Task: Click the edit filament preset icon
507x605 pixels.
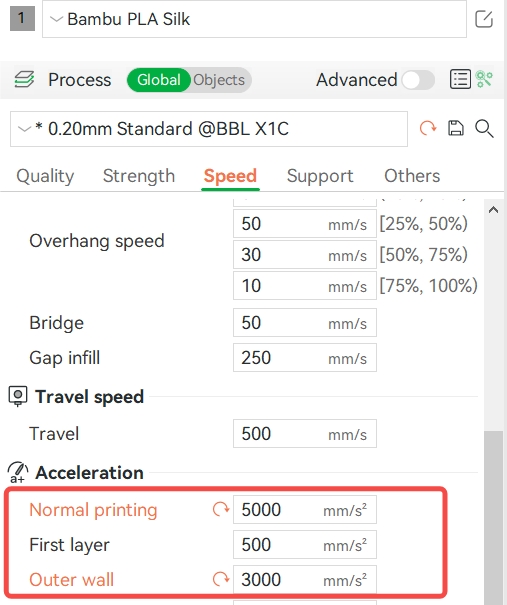Action: (x=484, y=19)
